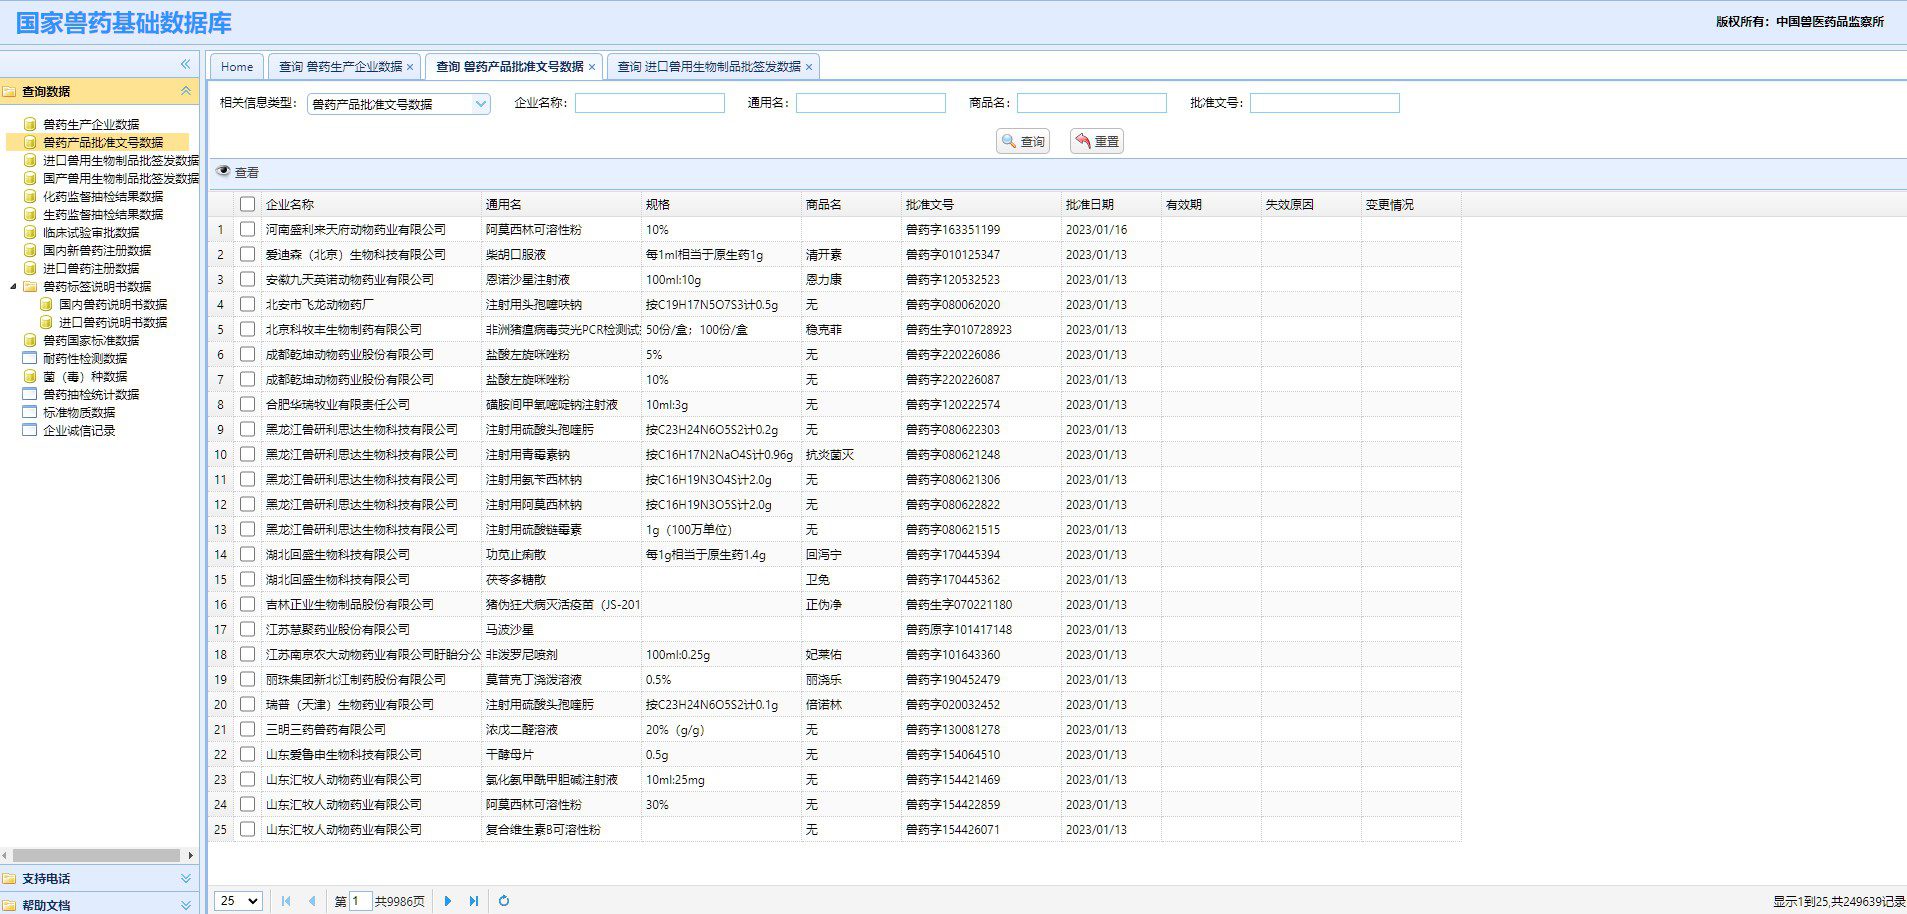The height and width of the screenshot is (914, 1907).
Task: Collapse the 查询数据 accordion panel
Action: [185, 91]
